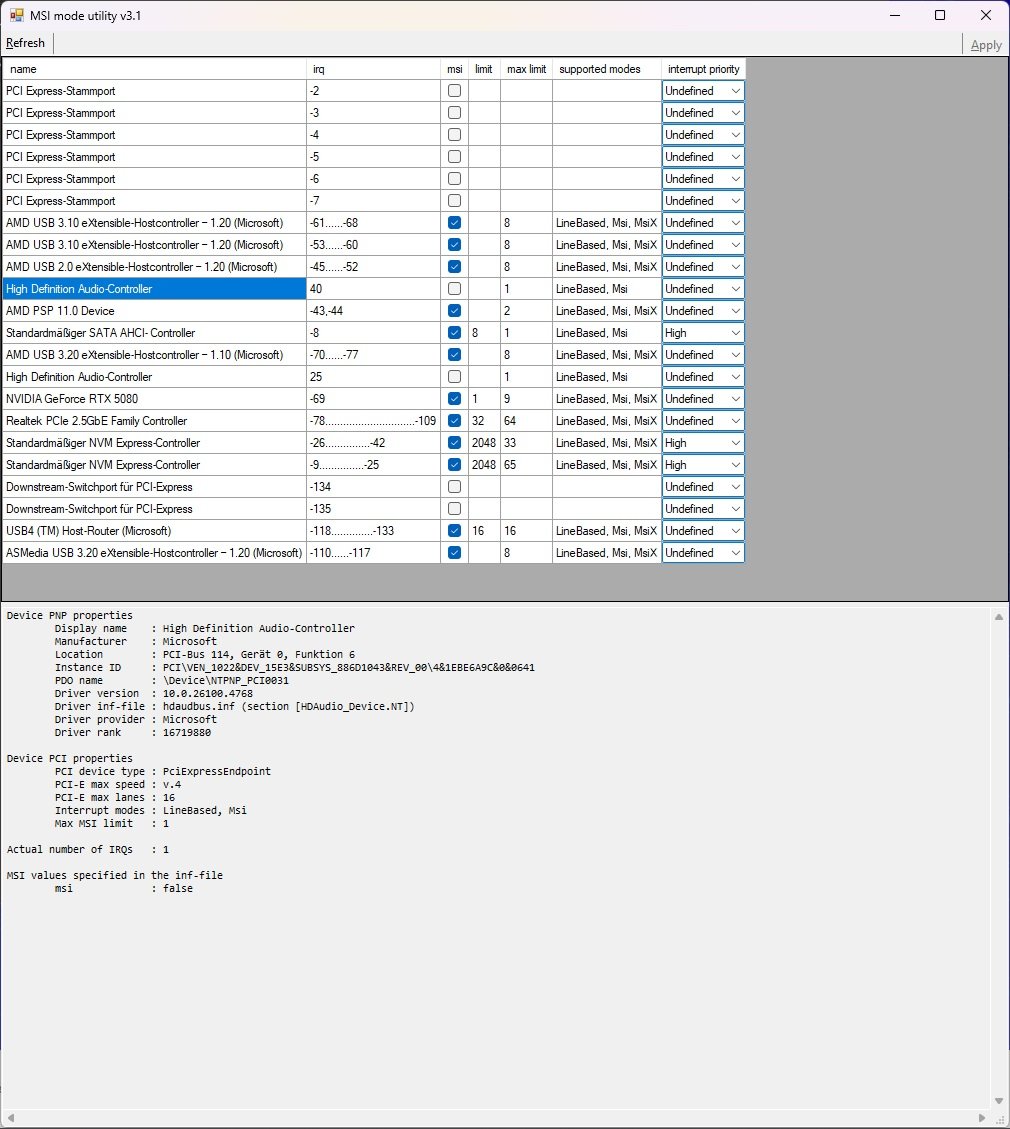
Task: Click the Refresh button
Action: pos(25,43)
